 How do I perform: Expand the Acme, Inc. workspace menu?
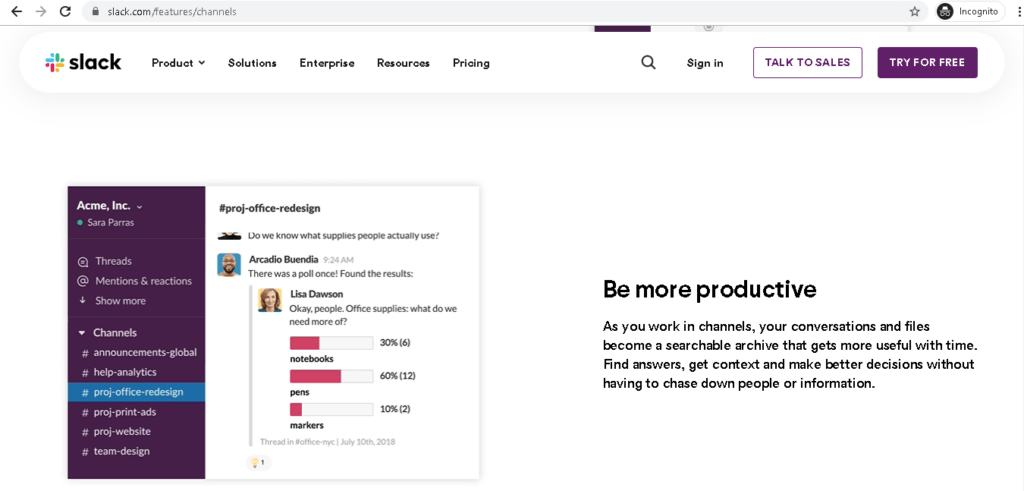point(110,206)
